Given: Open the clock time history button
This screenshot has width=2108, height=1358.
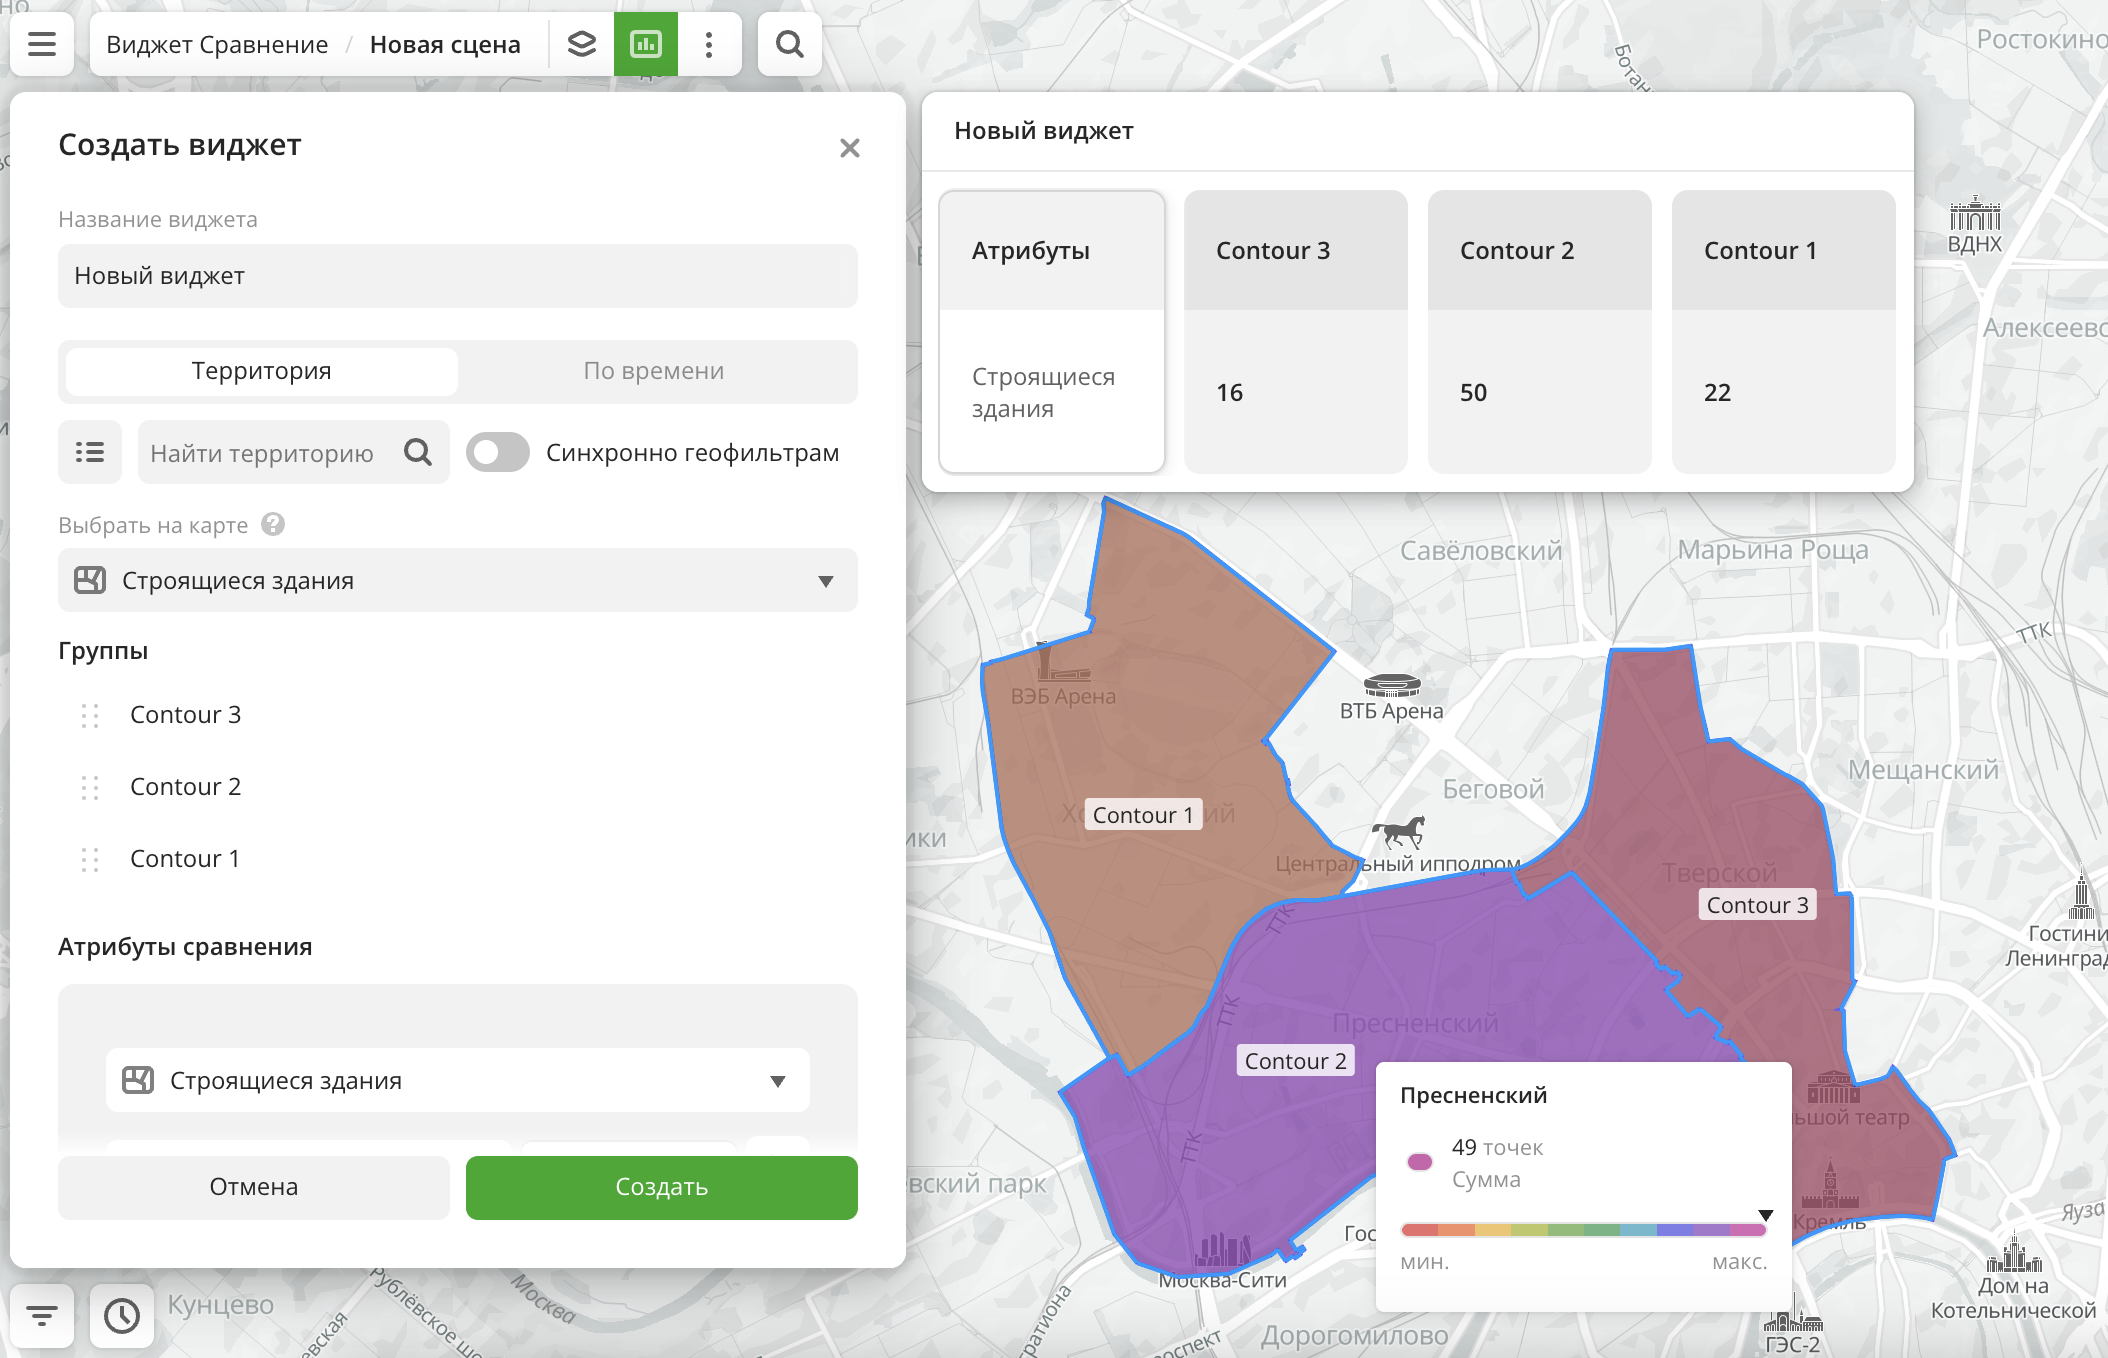Looking at the screenshot, I should (122, 1315).
